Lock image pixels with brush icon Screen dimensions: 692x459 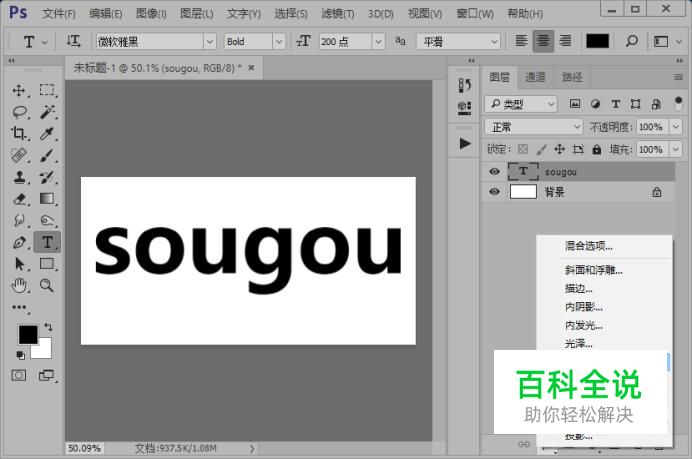point(542,149)
